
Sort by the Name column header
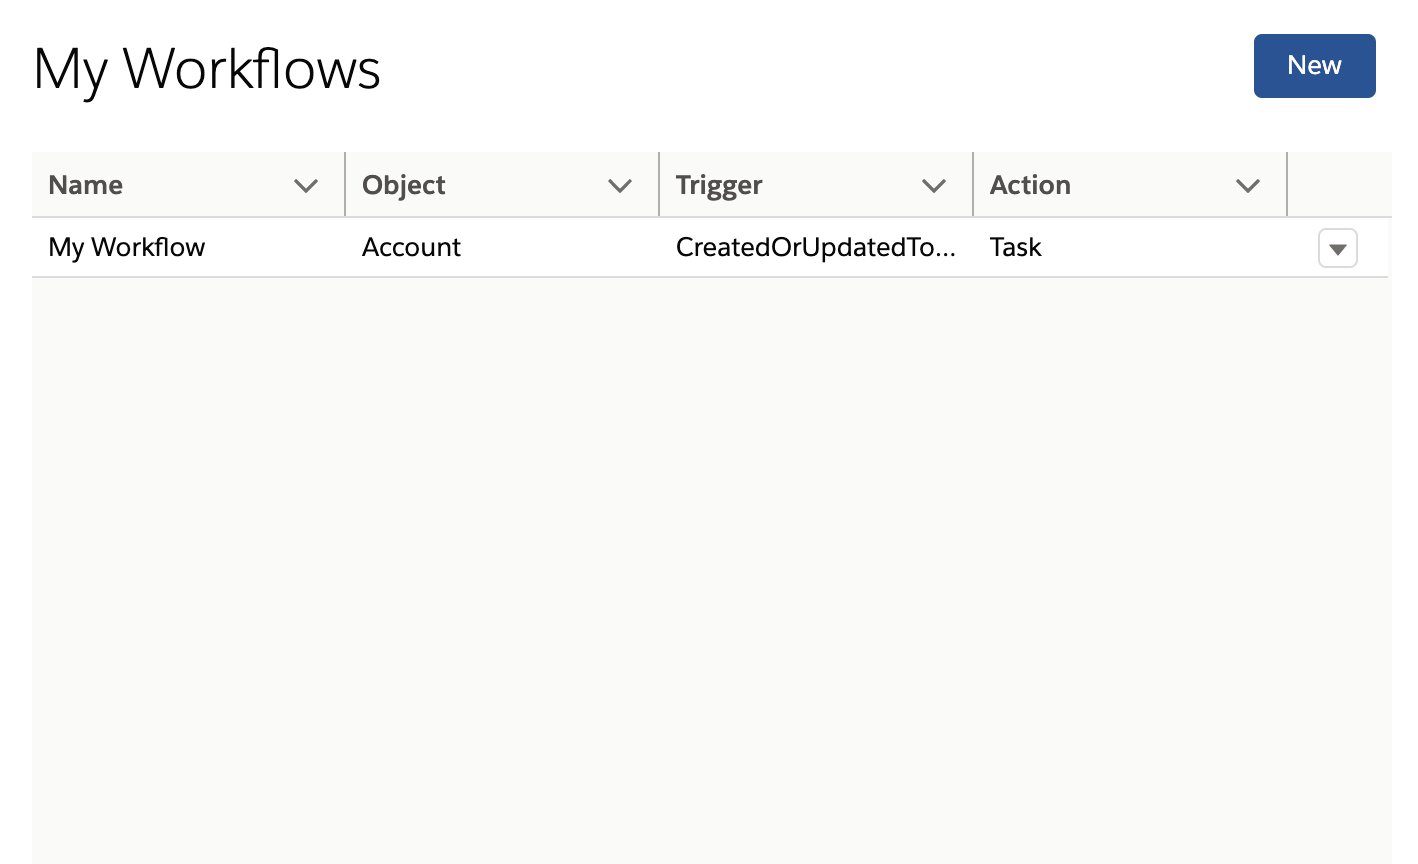[86, 186]
